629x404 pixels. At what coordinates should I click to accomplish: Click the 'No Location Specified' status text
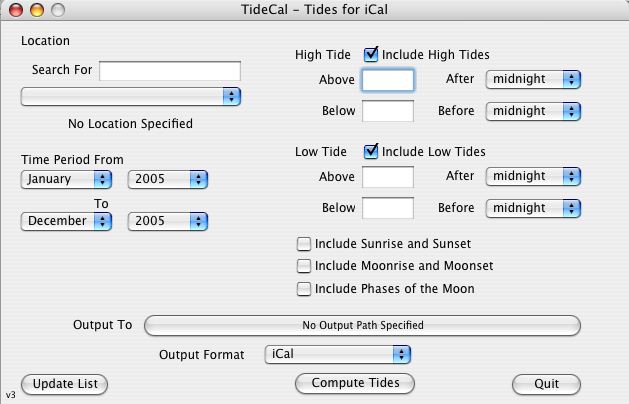pos(130,124)
